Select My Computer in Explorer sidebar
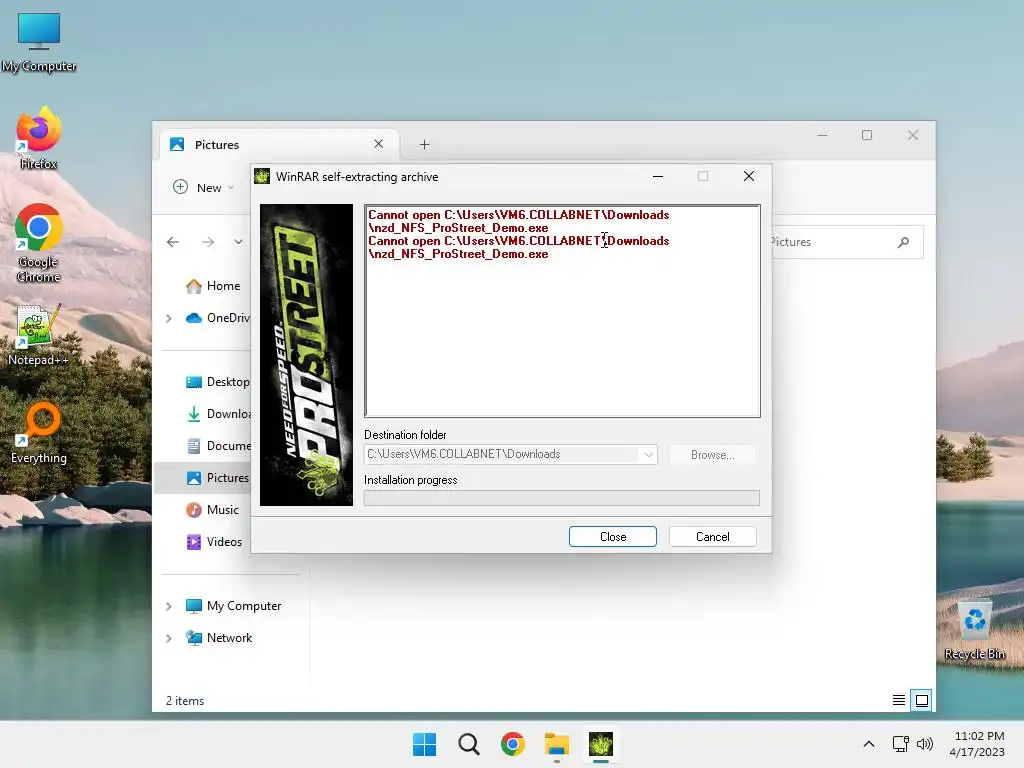Screen dimensions: 1024x768 pyautogui.click(x=233, y=606)
